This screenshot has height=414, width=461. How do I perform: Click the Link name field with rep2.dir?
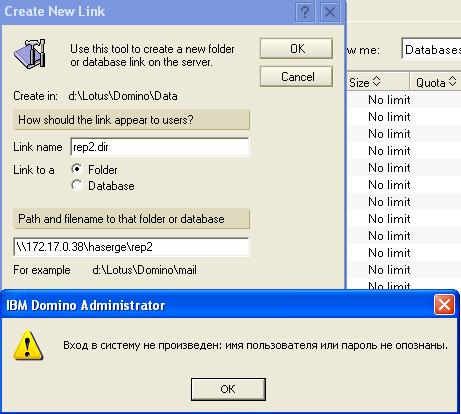[160, 147]
